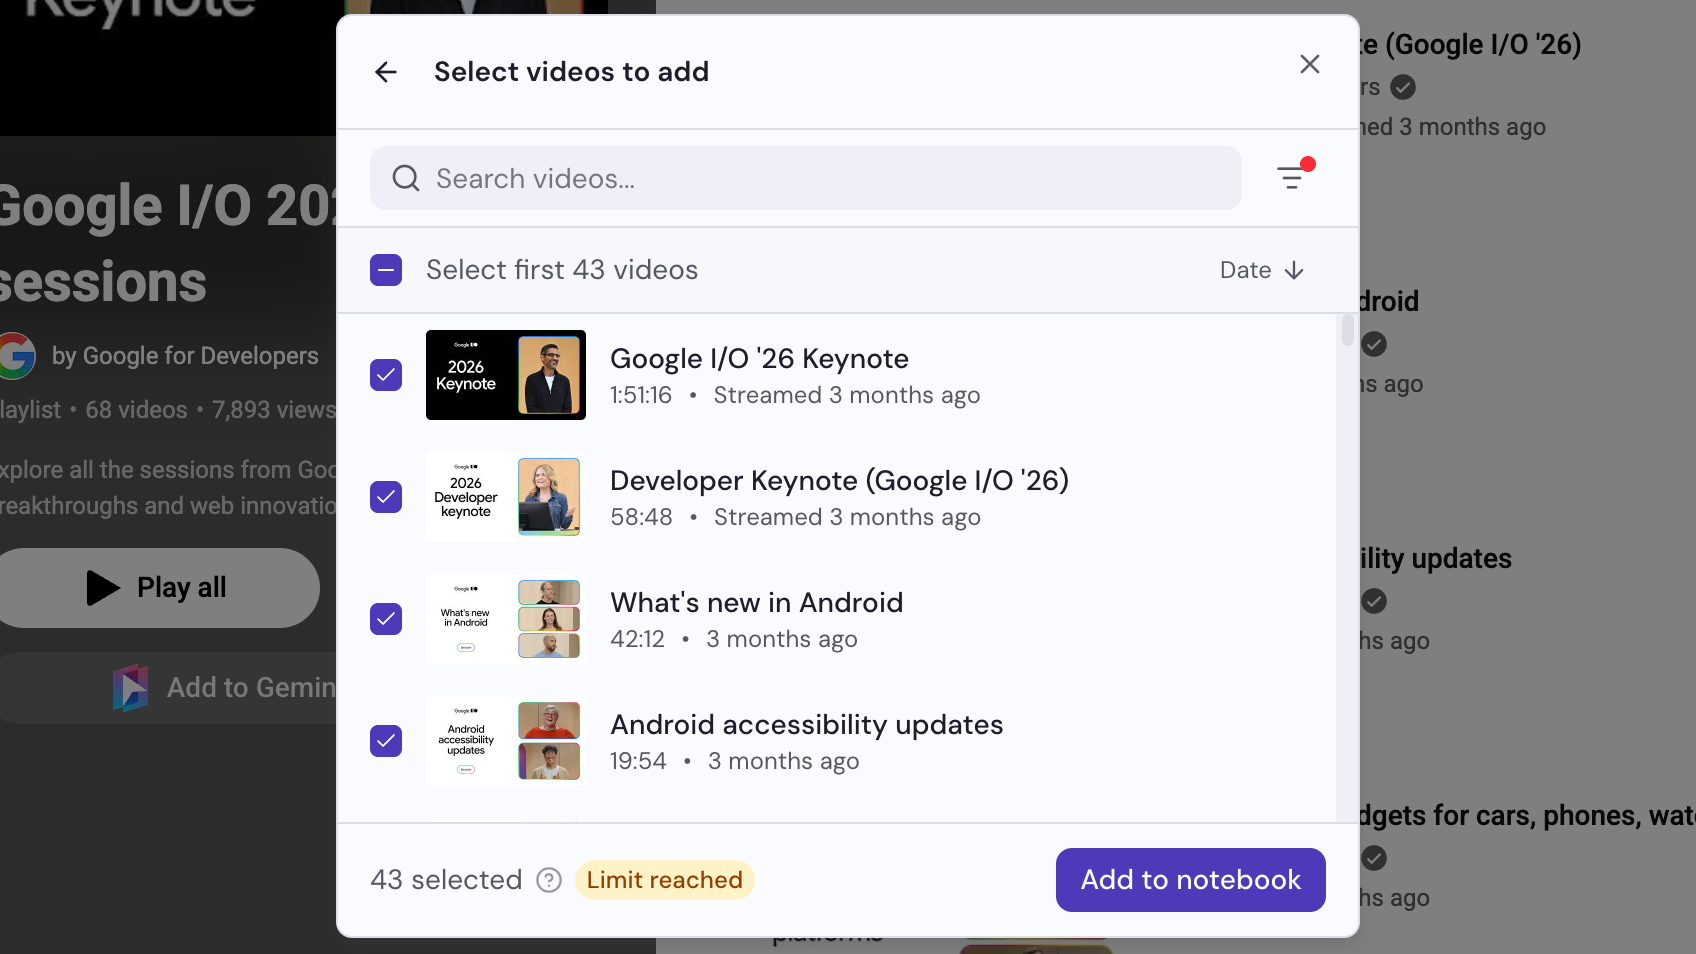The width and height of the screenshot is (1696, 954).
Task: Go back using the dialog's back arrow
Action: pyautogui.click(x=386, y=72)
